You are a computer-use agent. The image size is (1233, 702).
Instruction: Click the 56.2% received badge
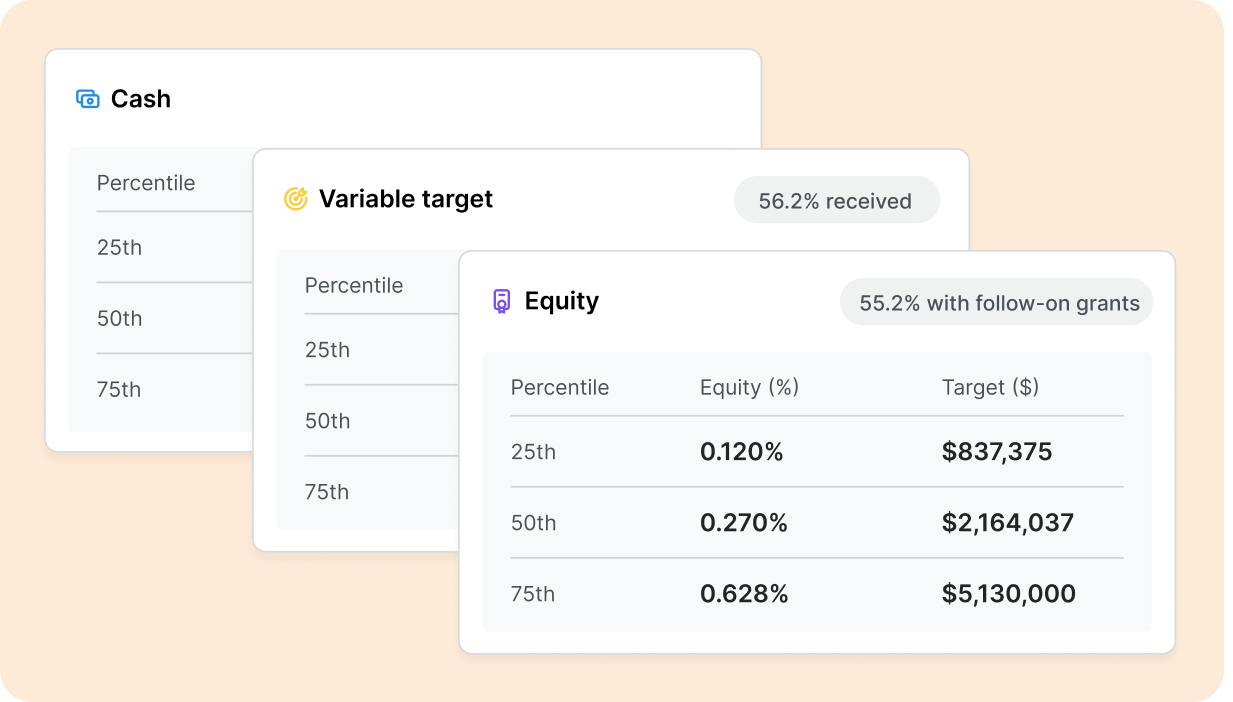point(837,200)
